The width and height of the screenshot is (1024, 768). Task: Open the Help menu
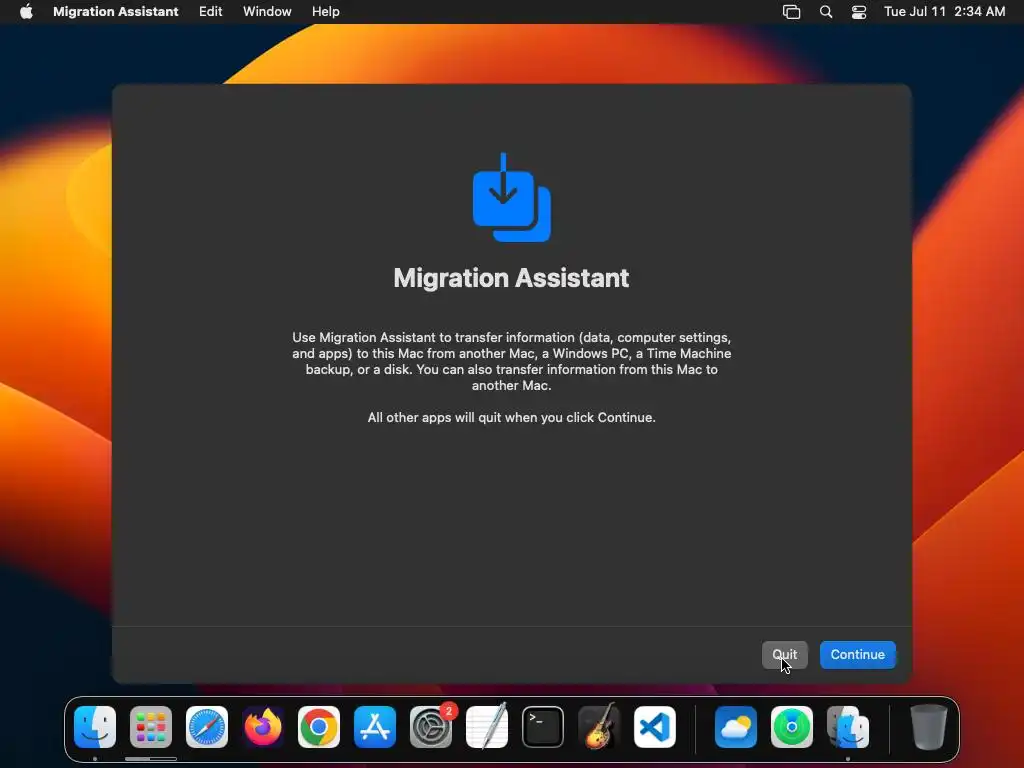325,12
